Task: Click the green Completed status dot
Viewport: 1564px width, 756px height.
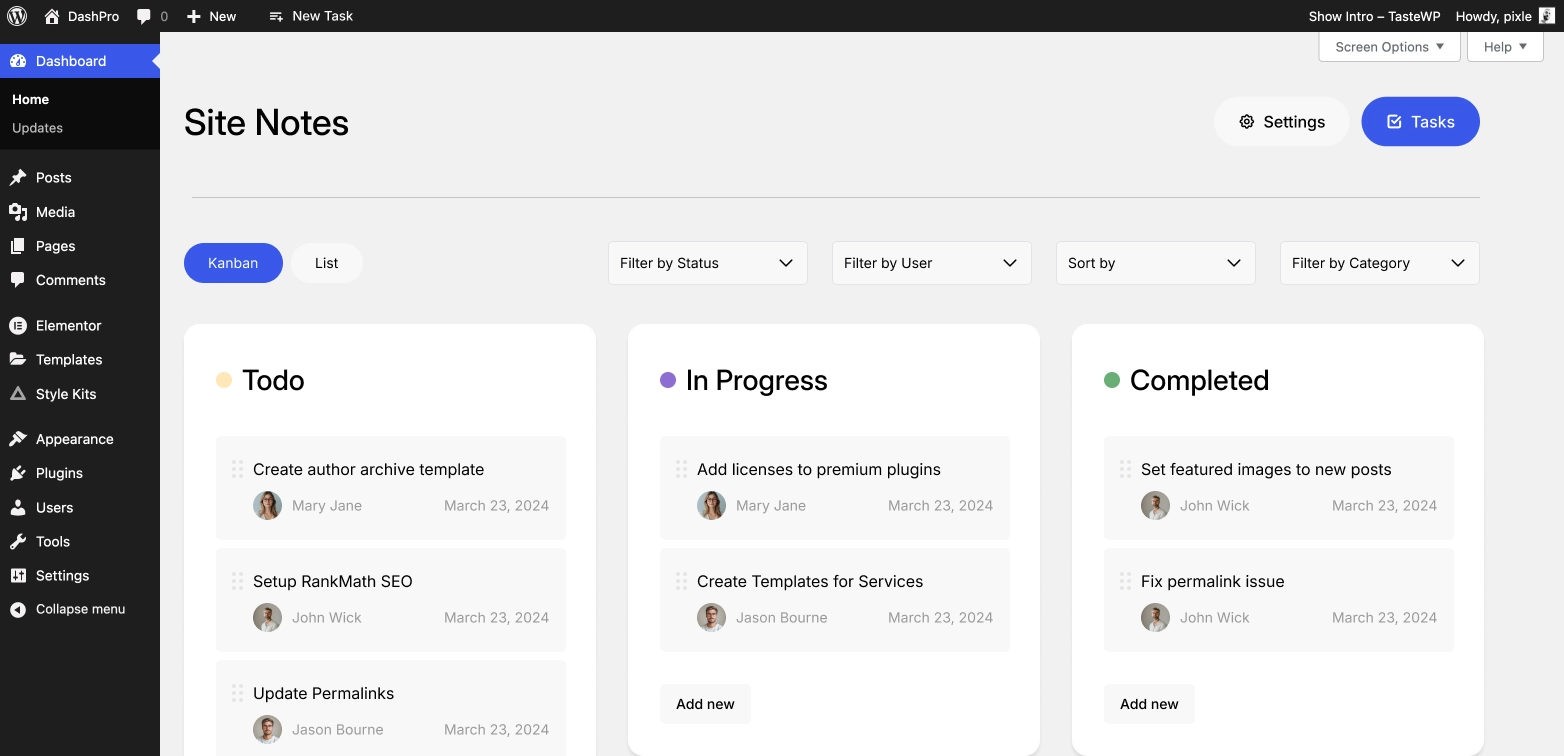Action: click(1111, 380)
